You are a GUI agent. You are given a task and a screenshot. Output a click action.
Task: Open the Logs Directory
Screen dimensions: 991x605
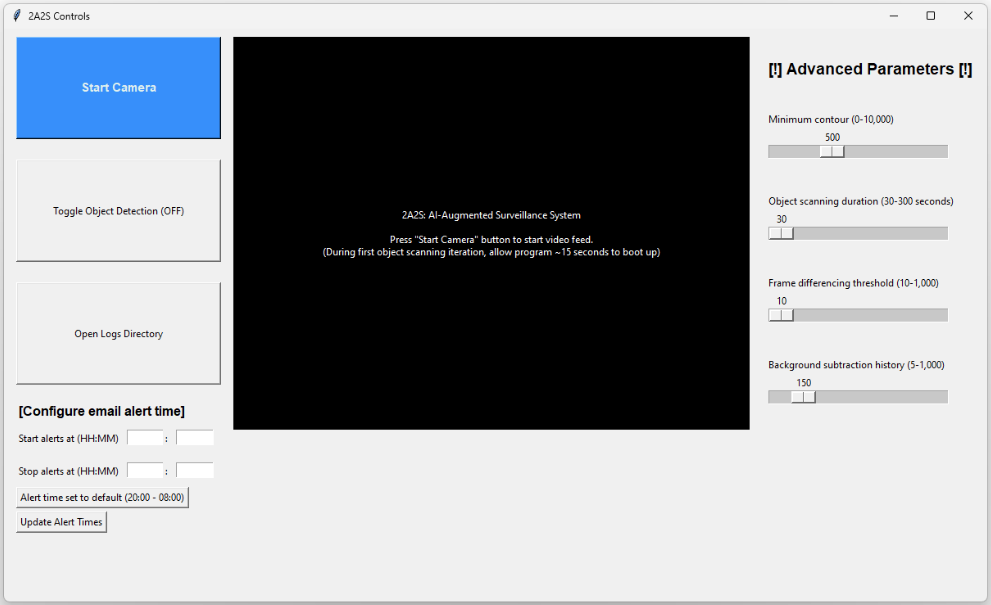[118, 334]
